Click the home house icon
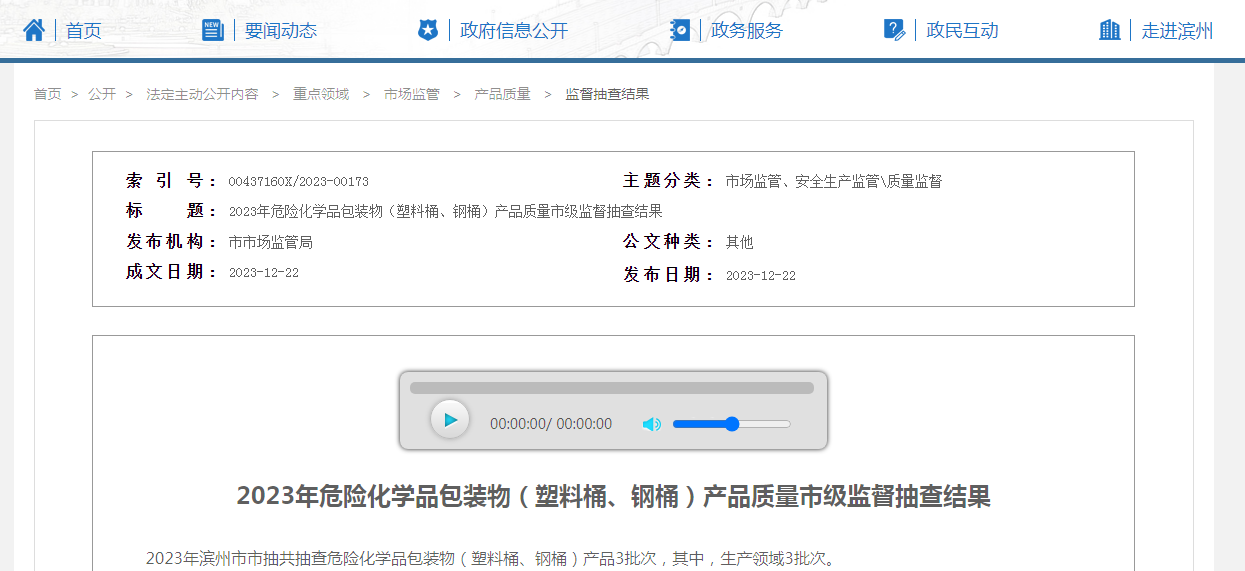The height and width of the screenshot is (571, 1245). [34, 30]
